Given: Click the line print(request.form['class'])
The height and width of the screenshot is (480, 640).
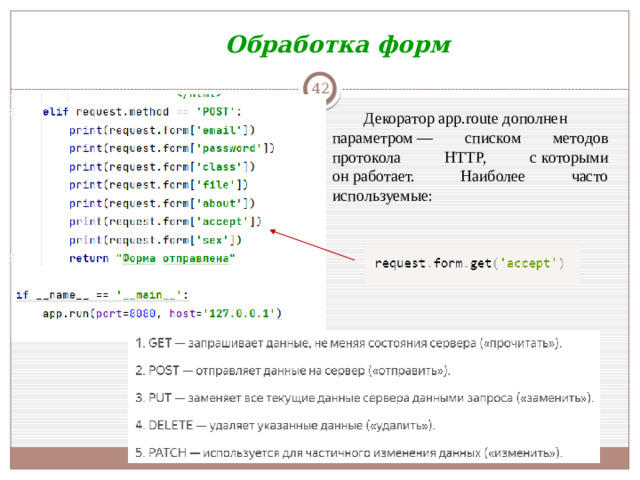Looking at the screenshot, I should click(x=162, y=167).
